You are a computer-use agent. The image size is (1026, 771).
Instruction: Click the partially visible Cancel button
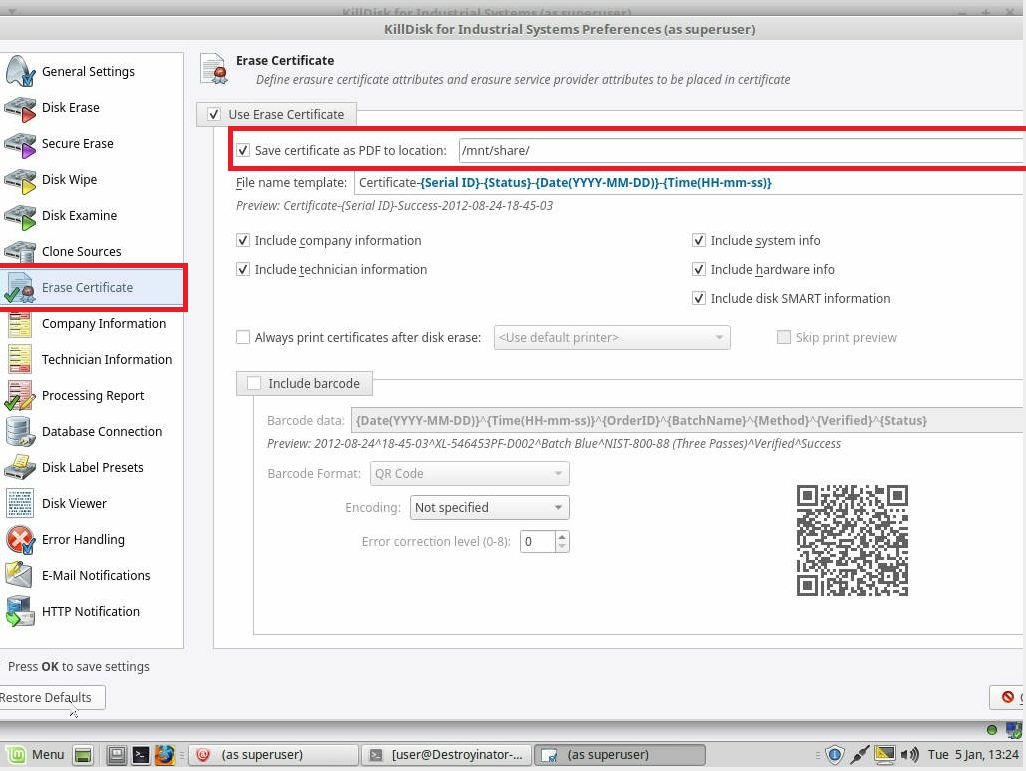click(x=1008, y=698)
